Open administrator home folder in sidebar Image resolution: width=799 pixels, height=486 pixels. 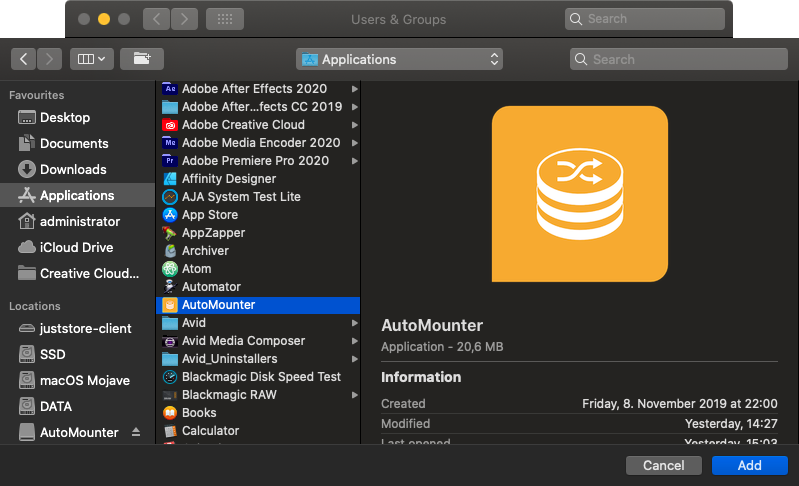[x=77, y=222]
